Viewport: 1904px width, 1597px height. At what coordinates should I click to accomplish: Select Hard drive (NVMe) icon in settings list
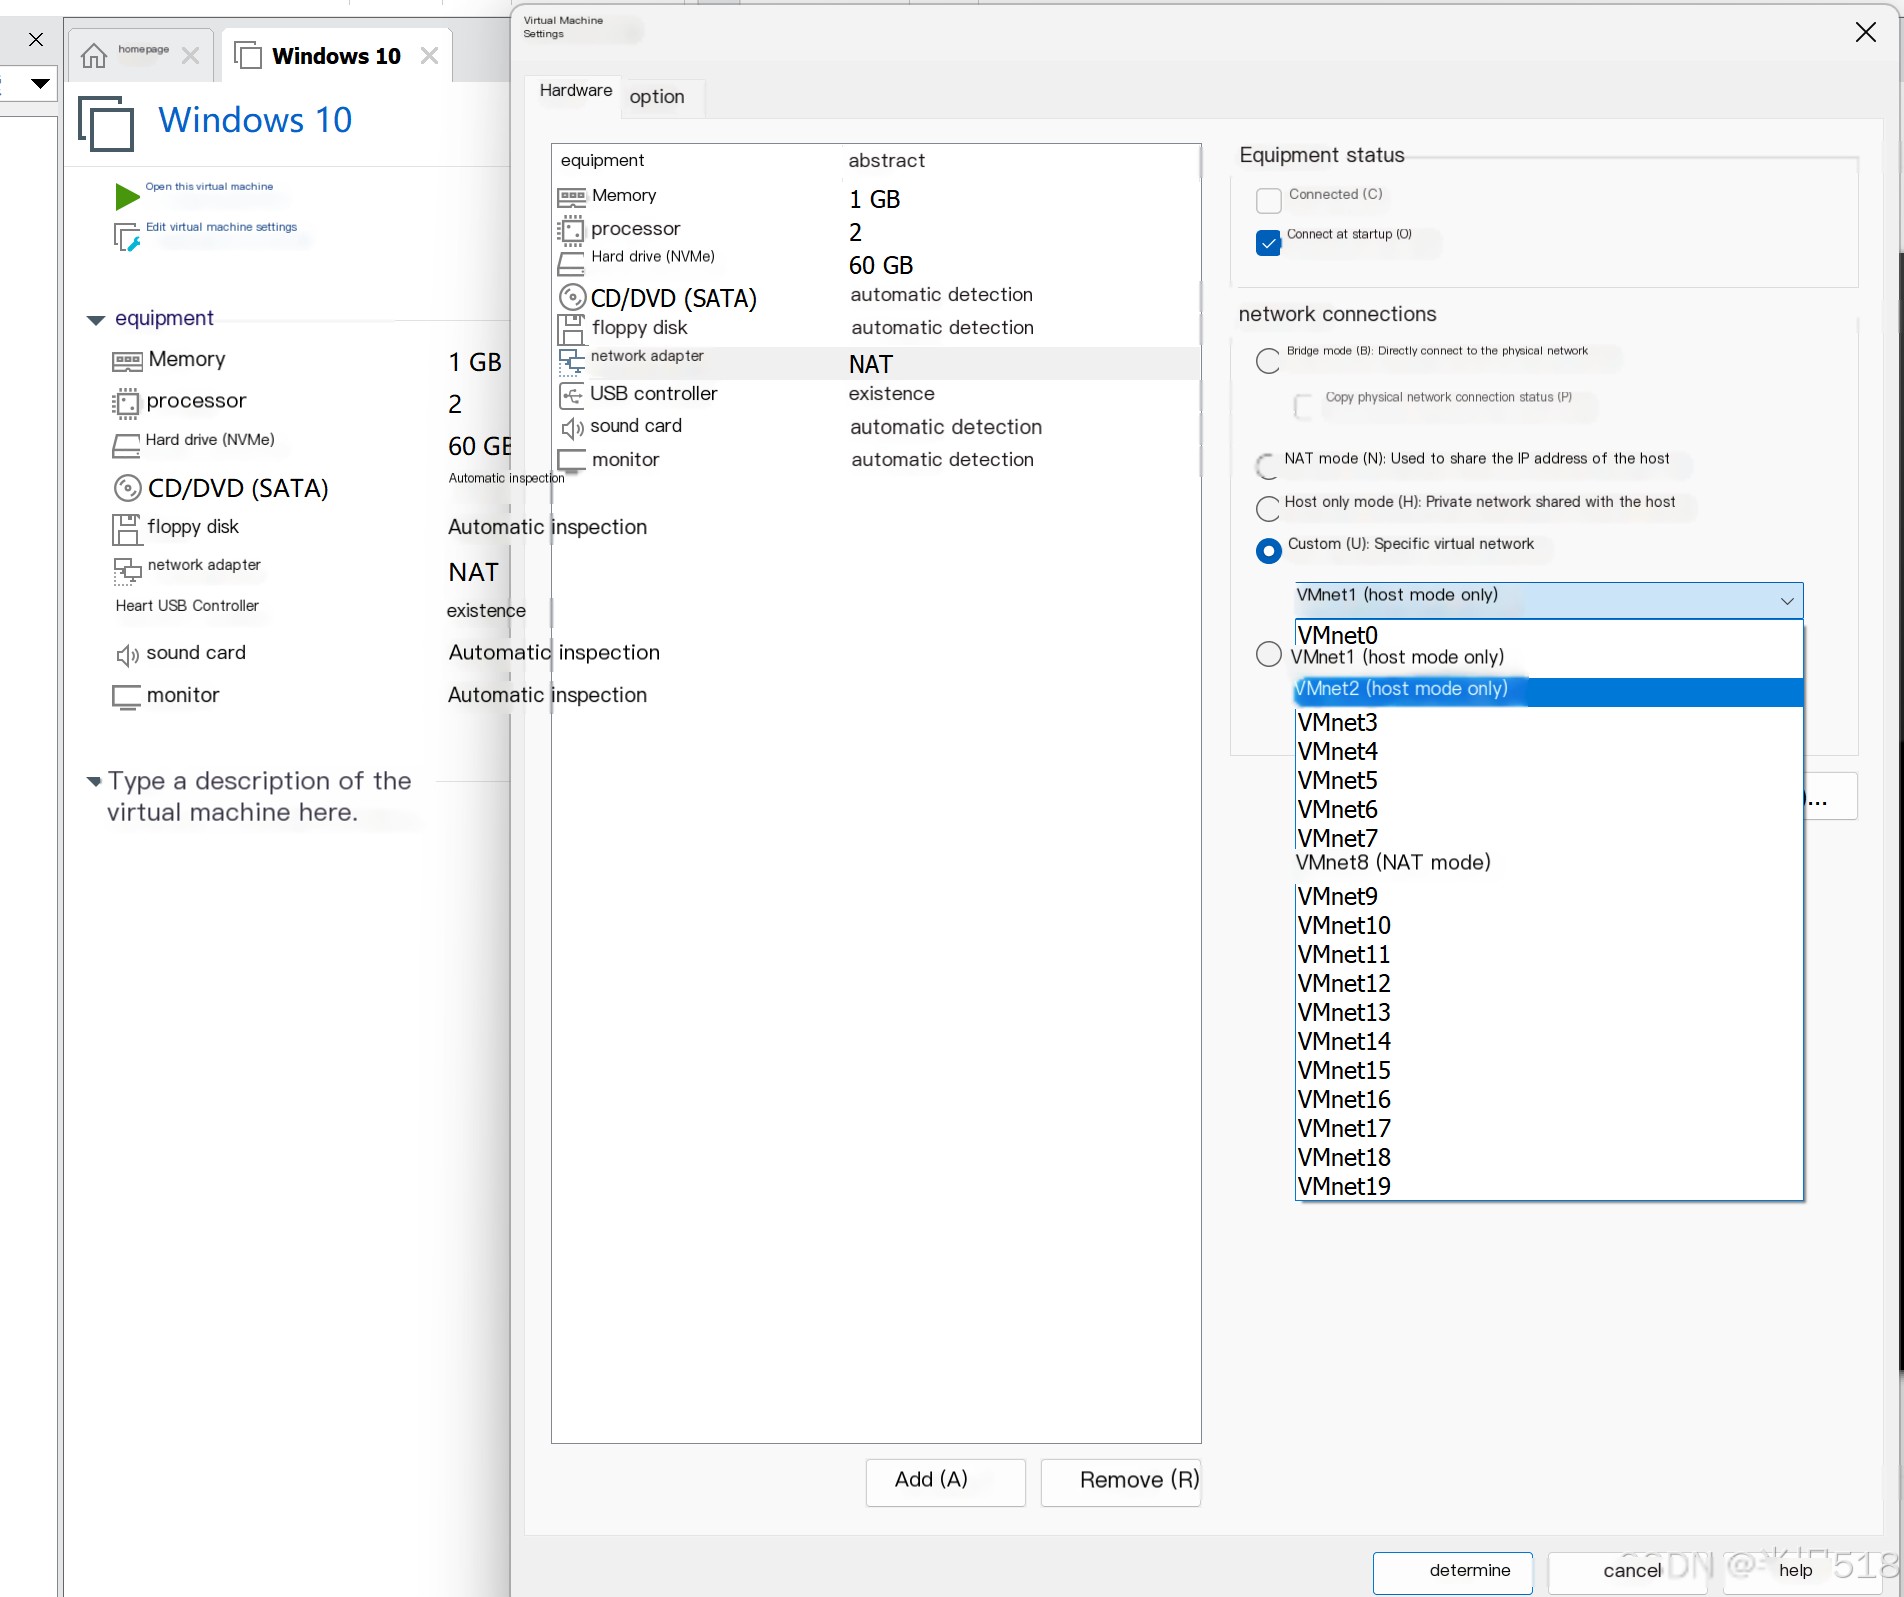coord(571,264)
